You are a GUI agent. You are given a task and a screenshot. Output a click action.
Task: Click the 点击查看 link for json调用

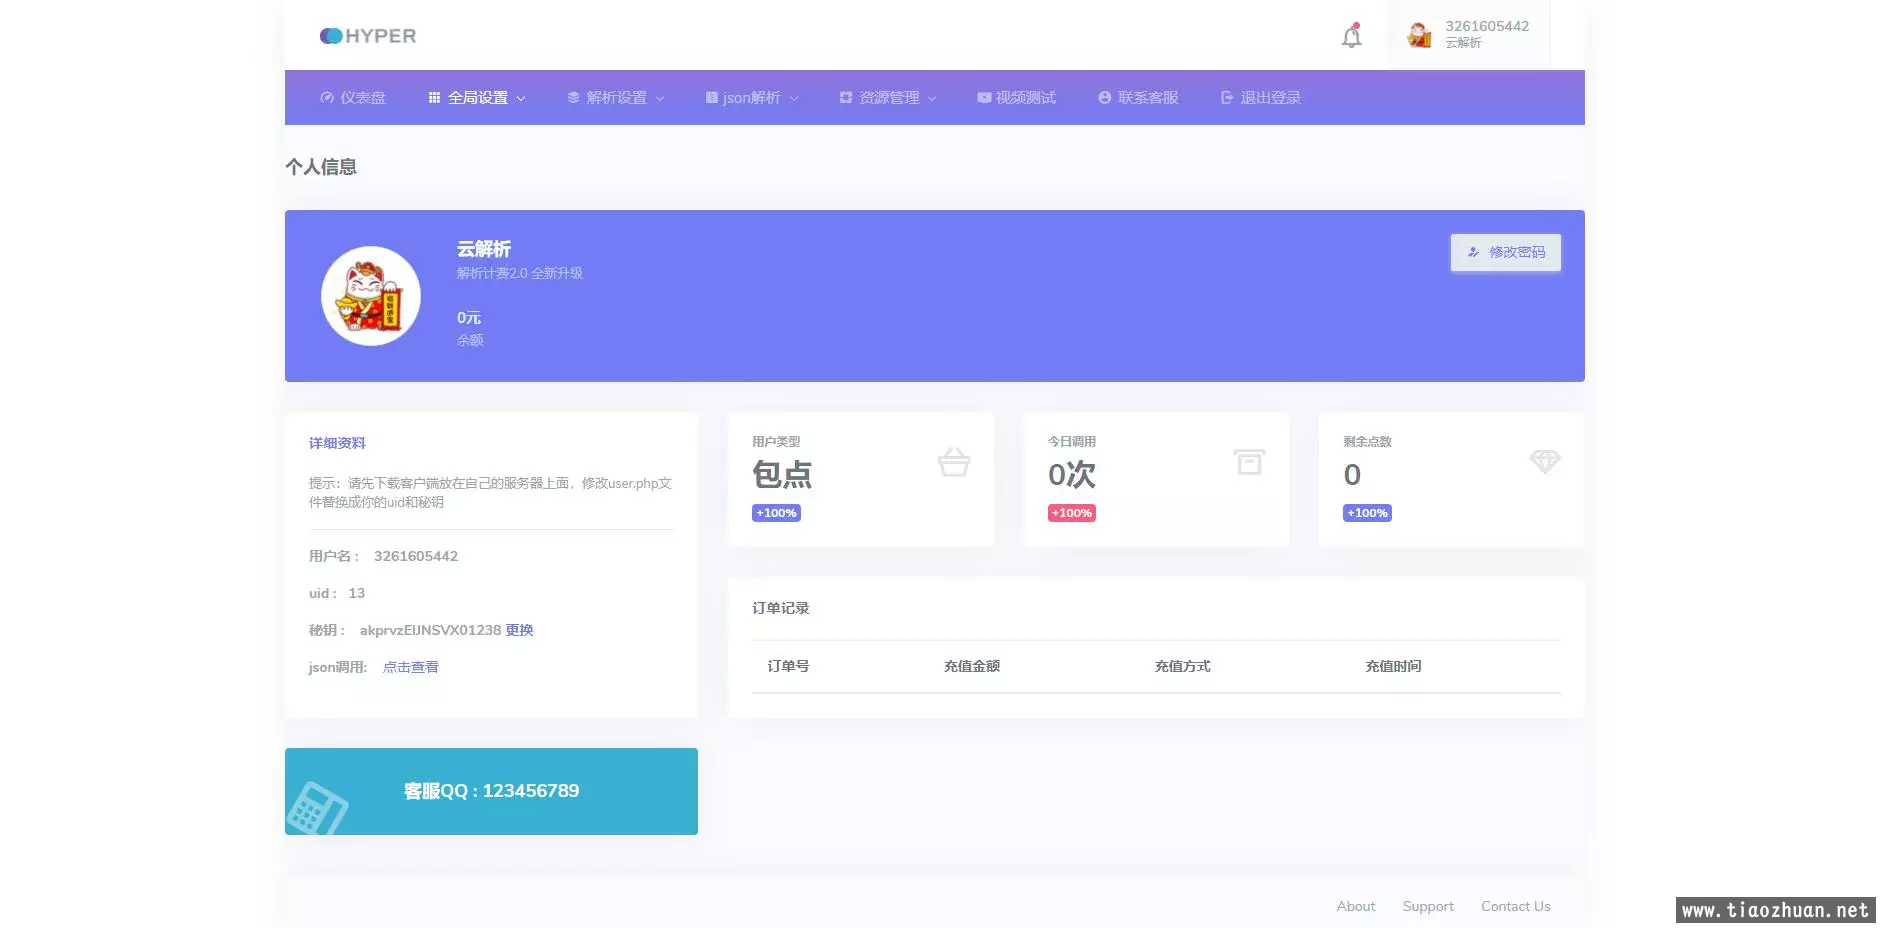410,667
